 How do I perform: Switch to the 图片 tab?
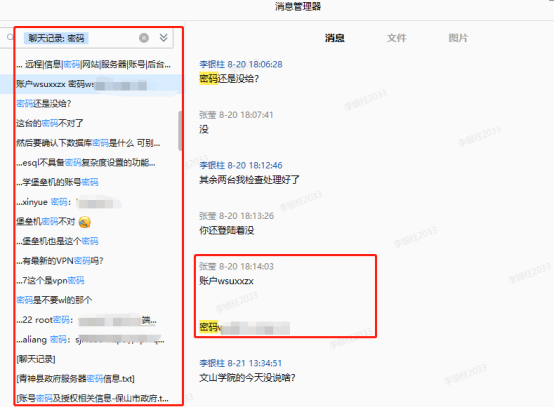458,38
